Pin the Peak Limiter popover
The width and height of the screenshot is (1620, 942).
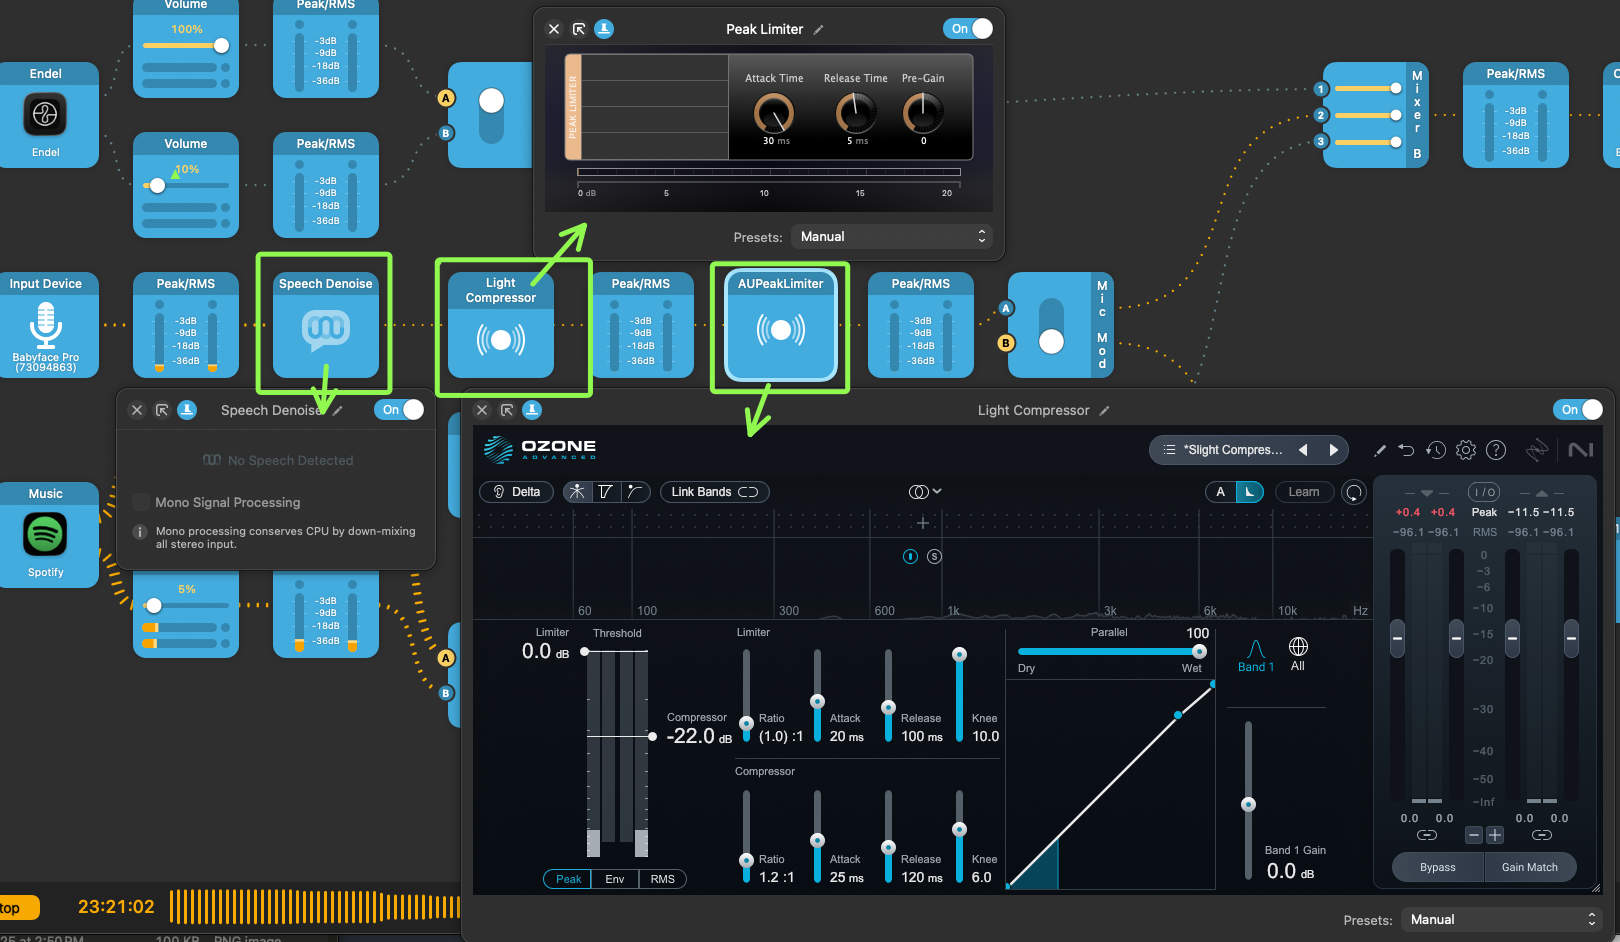(604, 29)
